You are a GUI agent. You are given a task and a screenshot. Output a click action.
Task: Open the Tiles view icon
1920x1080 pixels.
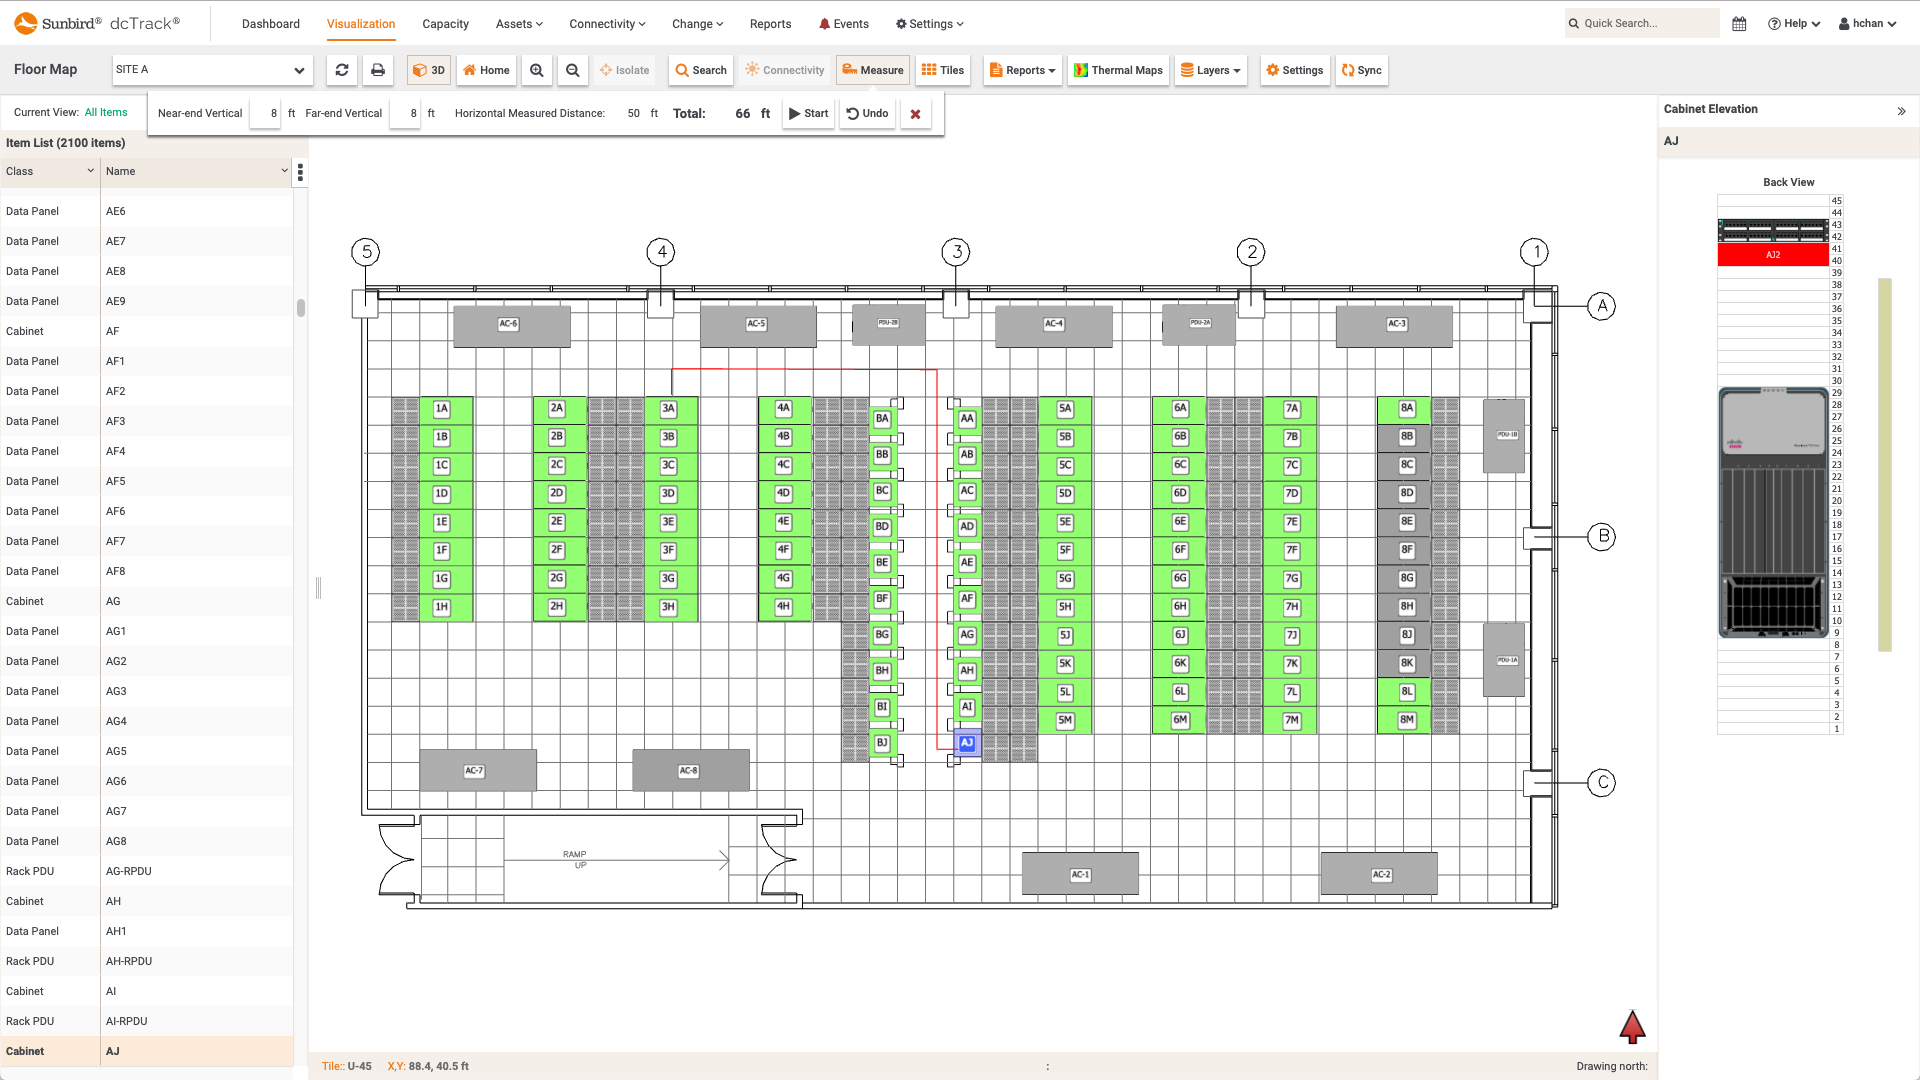coord(943,70)
